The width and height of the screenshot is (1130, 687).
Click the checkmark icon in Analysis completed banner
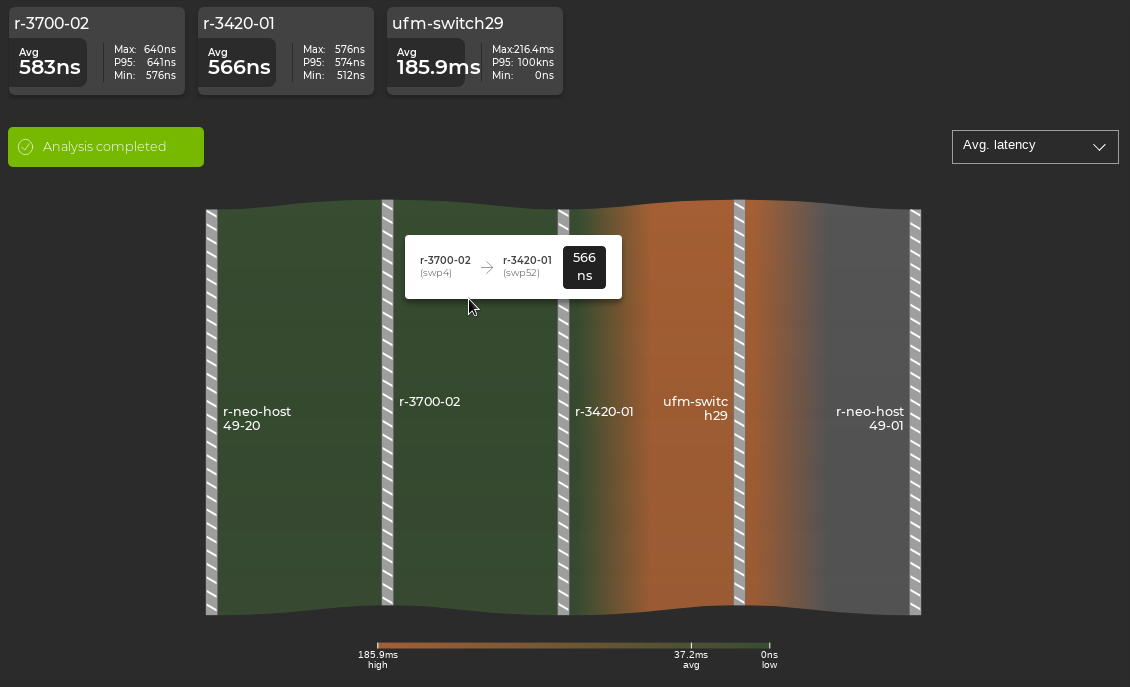coord(26,147)
